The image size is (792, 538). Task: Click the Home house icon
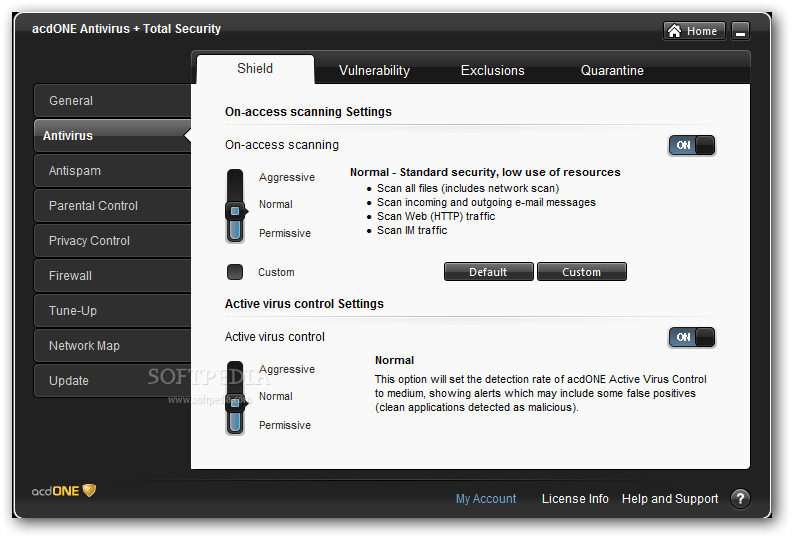point(674,31)
